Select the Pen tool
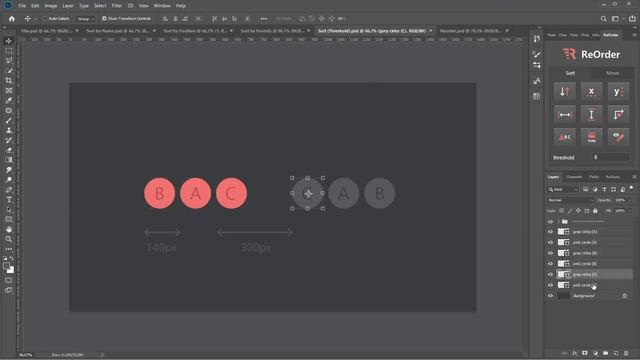Image resolution: width=640 pixels, height=360 pixels. (x=9, y=190)
